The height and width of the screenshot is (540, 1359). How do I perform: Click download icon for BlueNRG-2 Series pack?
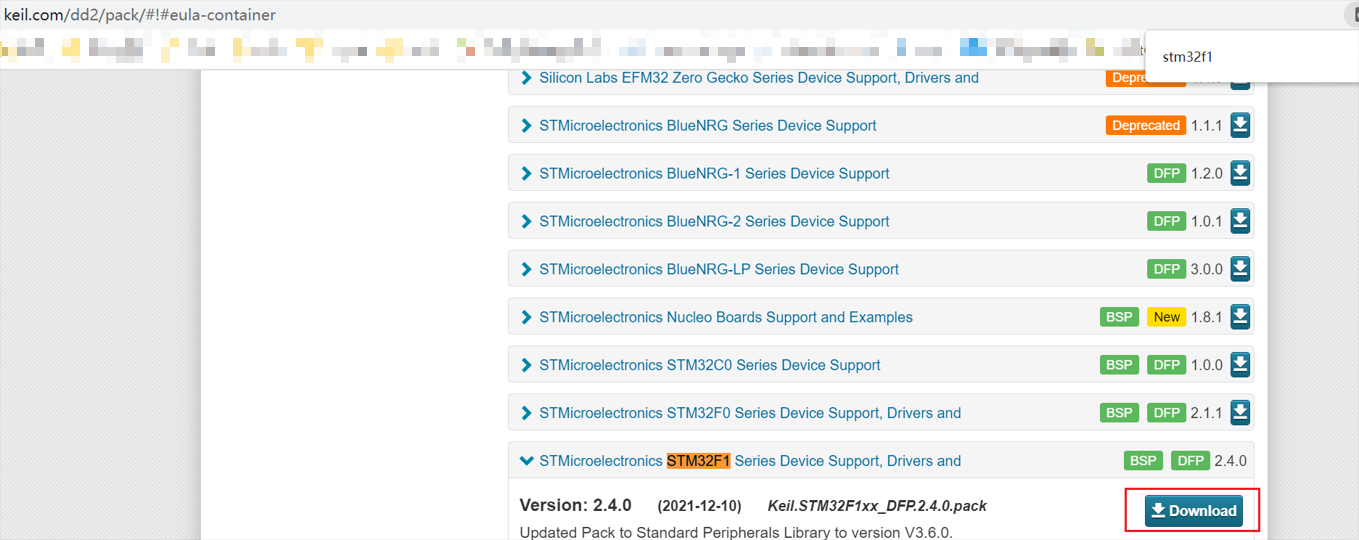point(1240,221)
